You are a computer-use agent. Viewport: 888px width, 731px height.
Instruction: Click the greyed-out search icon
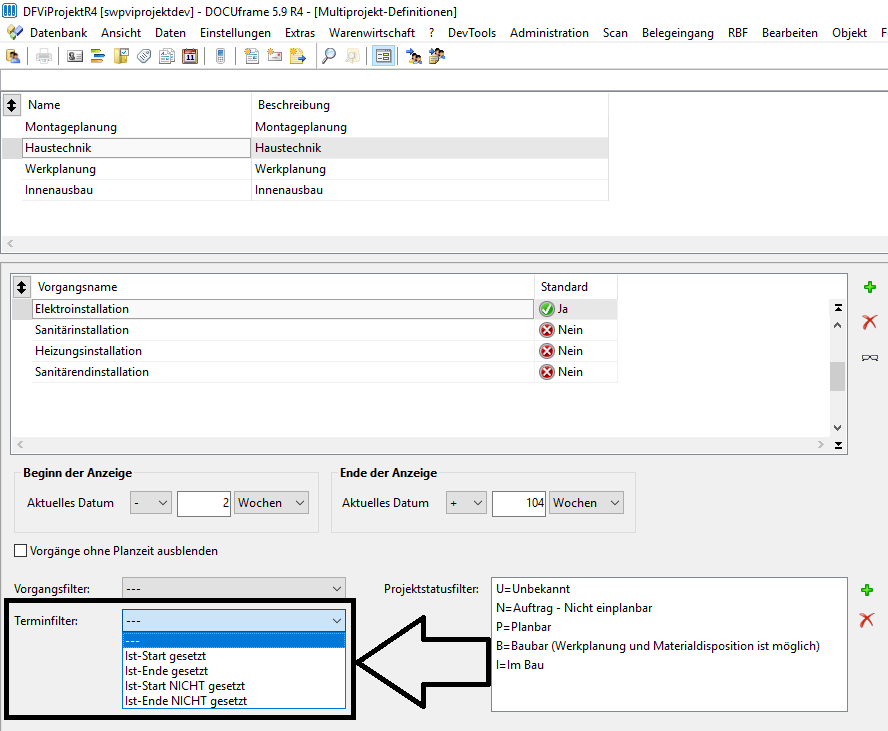pyautogui.click(x=352, y=56)
